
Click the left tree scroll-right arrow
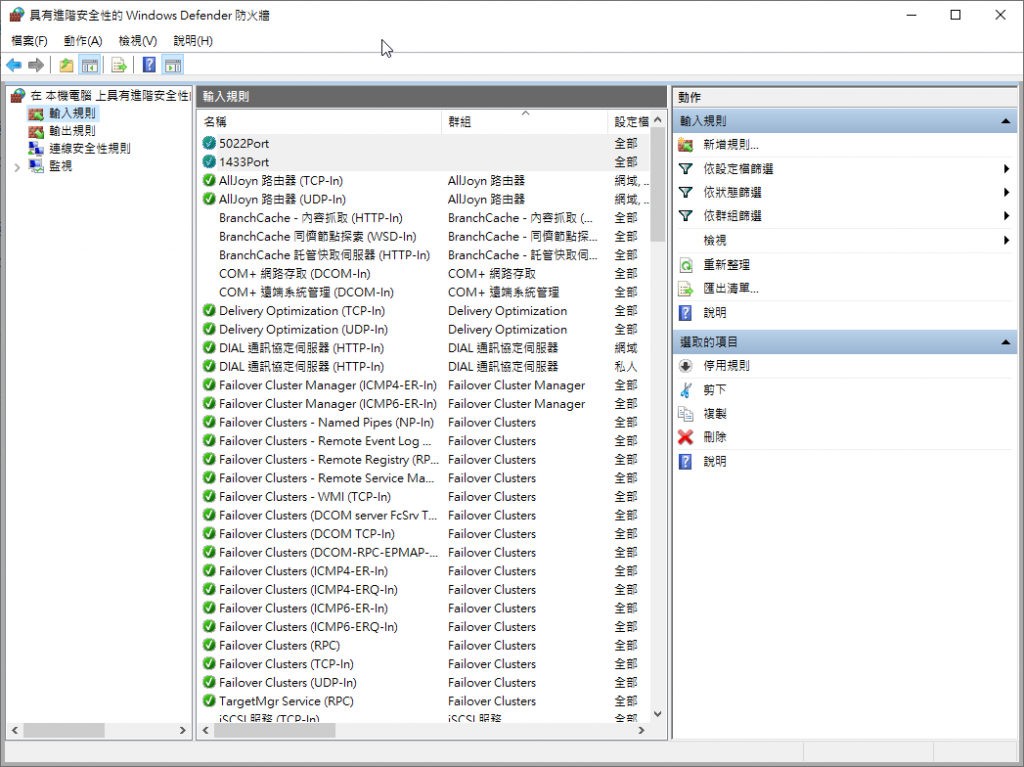183,730
